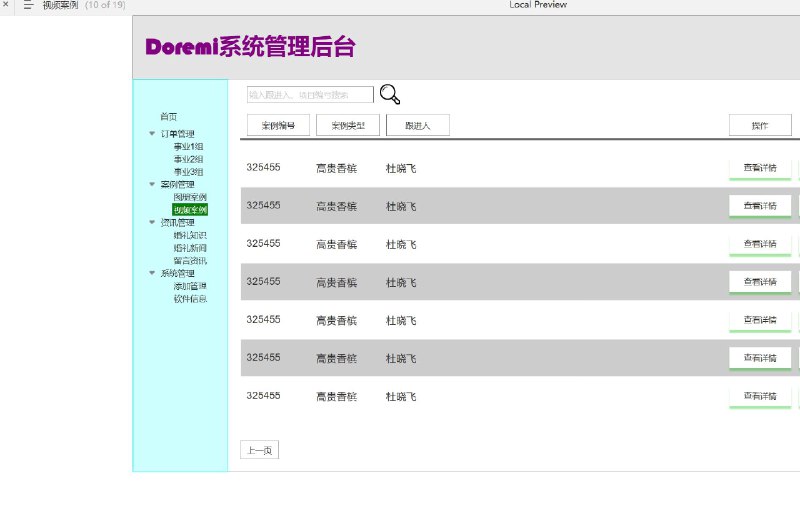Image resolution: width=800 pixels, height=526 pixels.
Task: Click the 视频案例 (10 of 19) page title
Action: tap(84, 5)
